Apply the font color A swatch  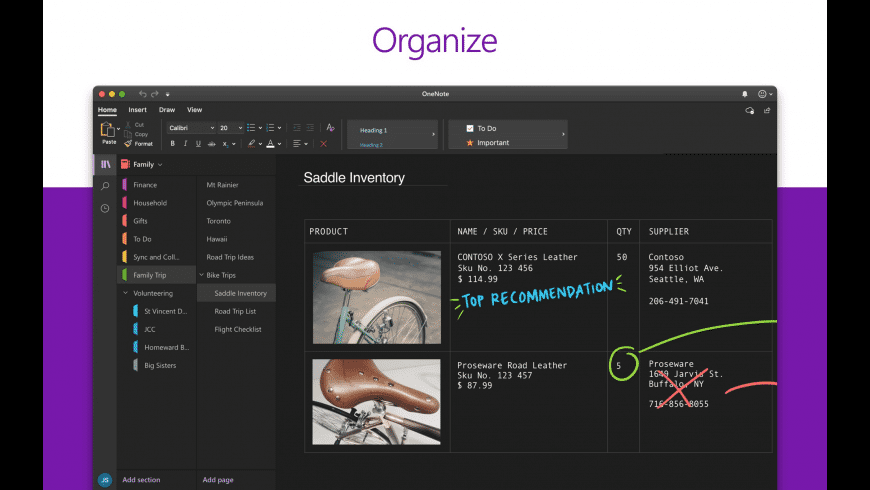pyautogui.click(x=270, y=144)
